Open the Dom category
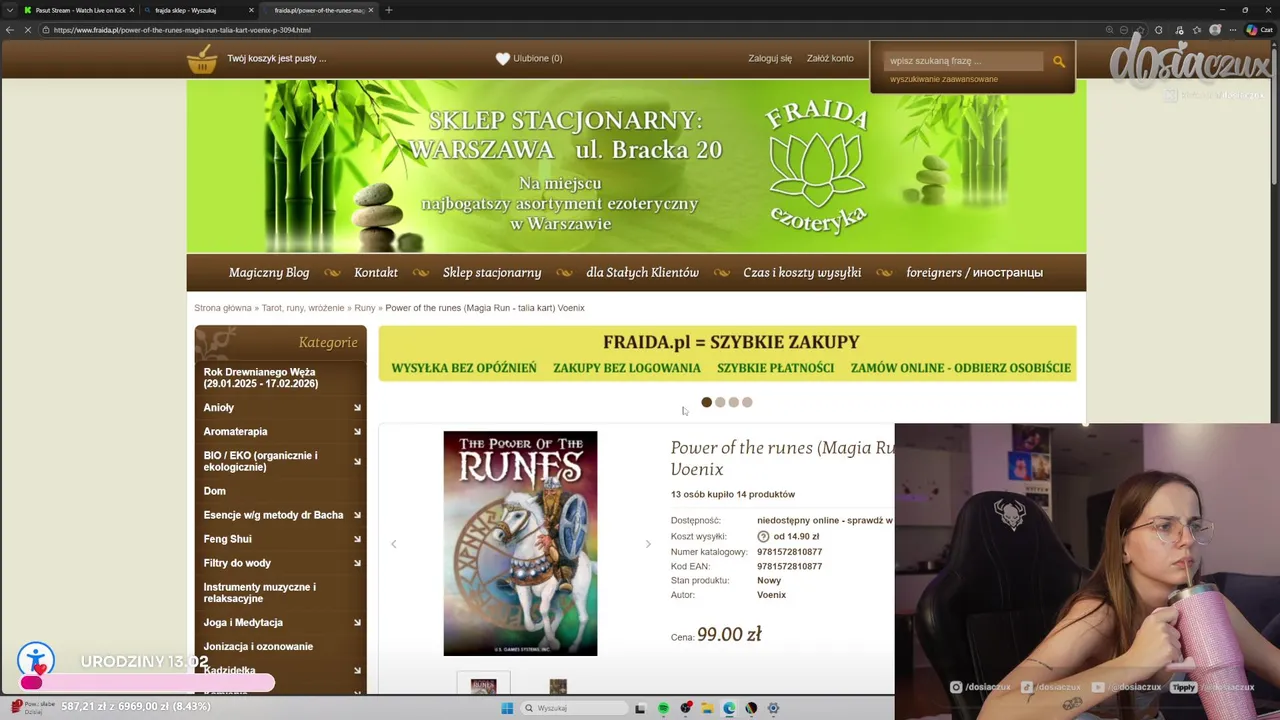Viewport: 1280px width, 720px height. pyautogui.click(x=215, y=491)
